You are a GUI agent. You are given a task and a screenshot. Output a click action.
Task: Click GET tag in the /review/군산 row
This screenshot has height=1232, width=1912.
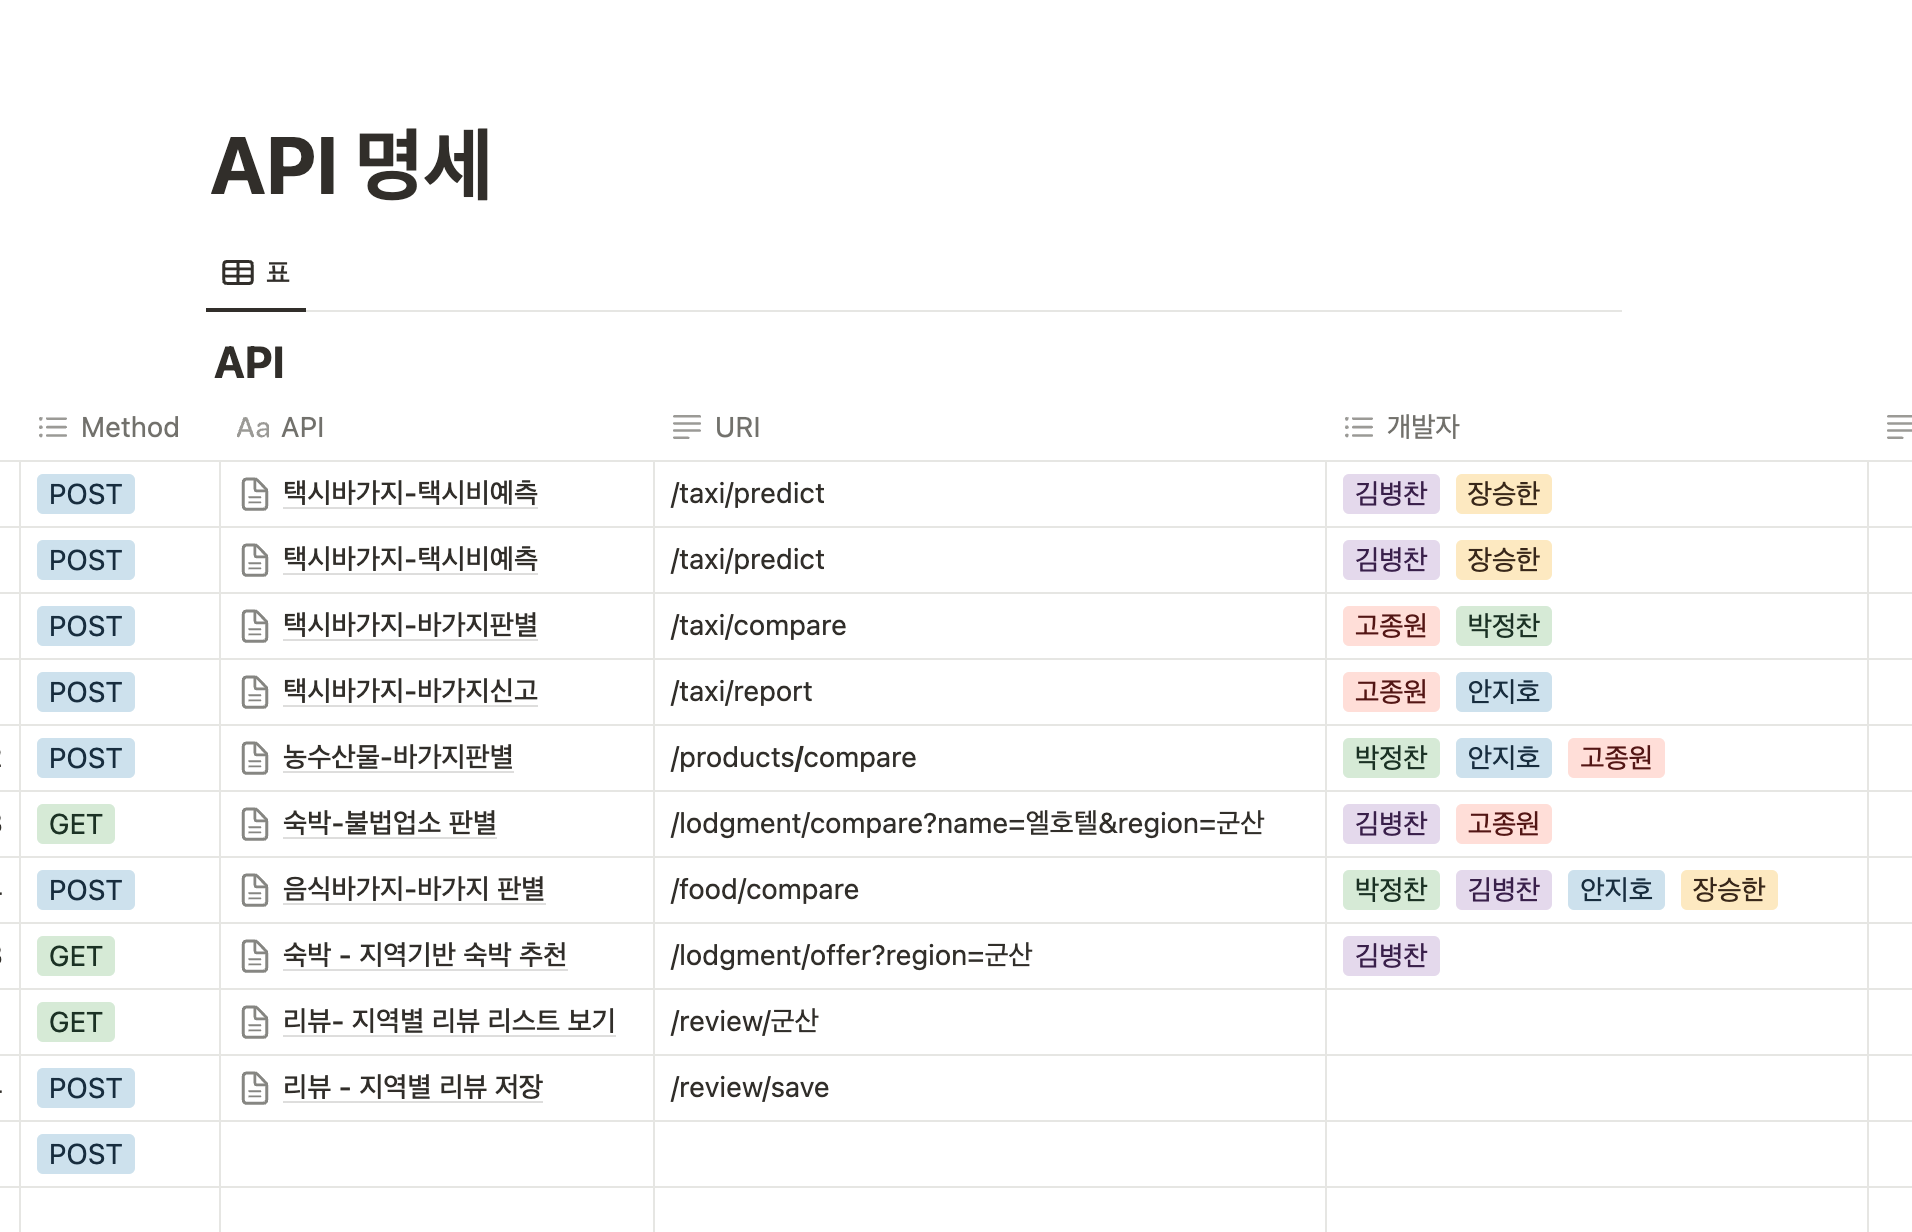[x=76, y=1022]
